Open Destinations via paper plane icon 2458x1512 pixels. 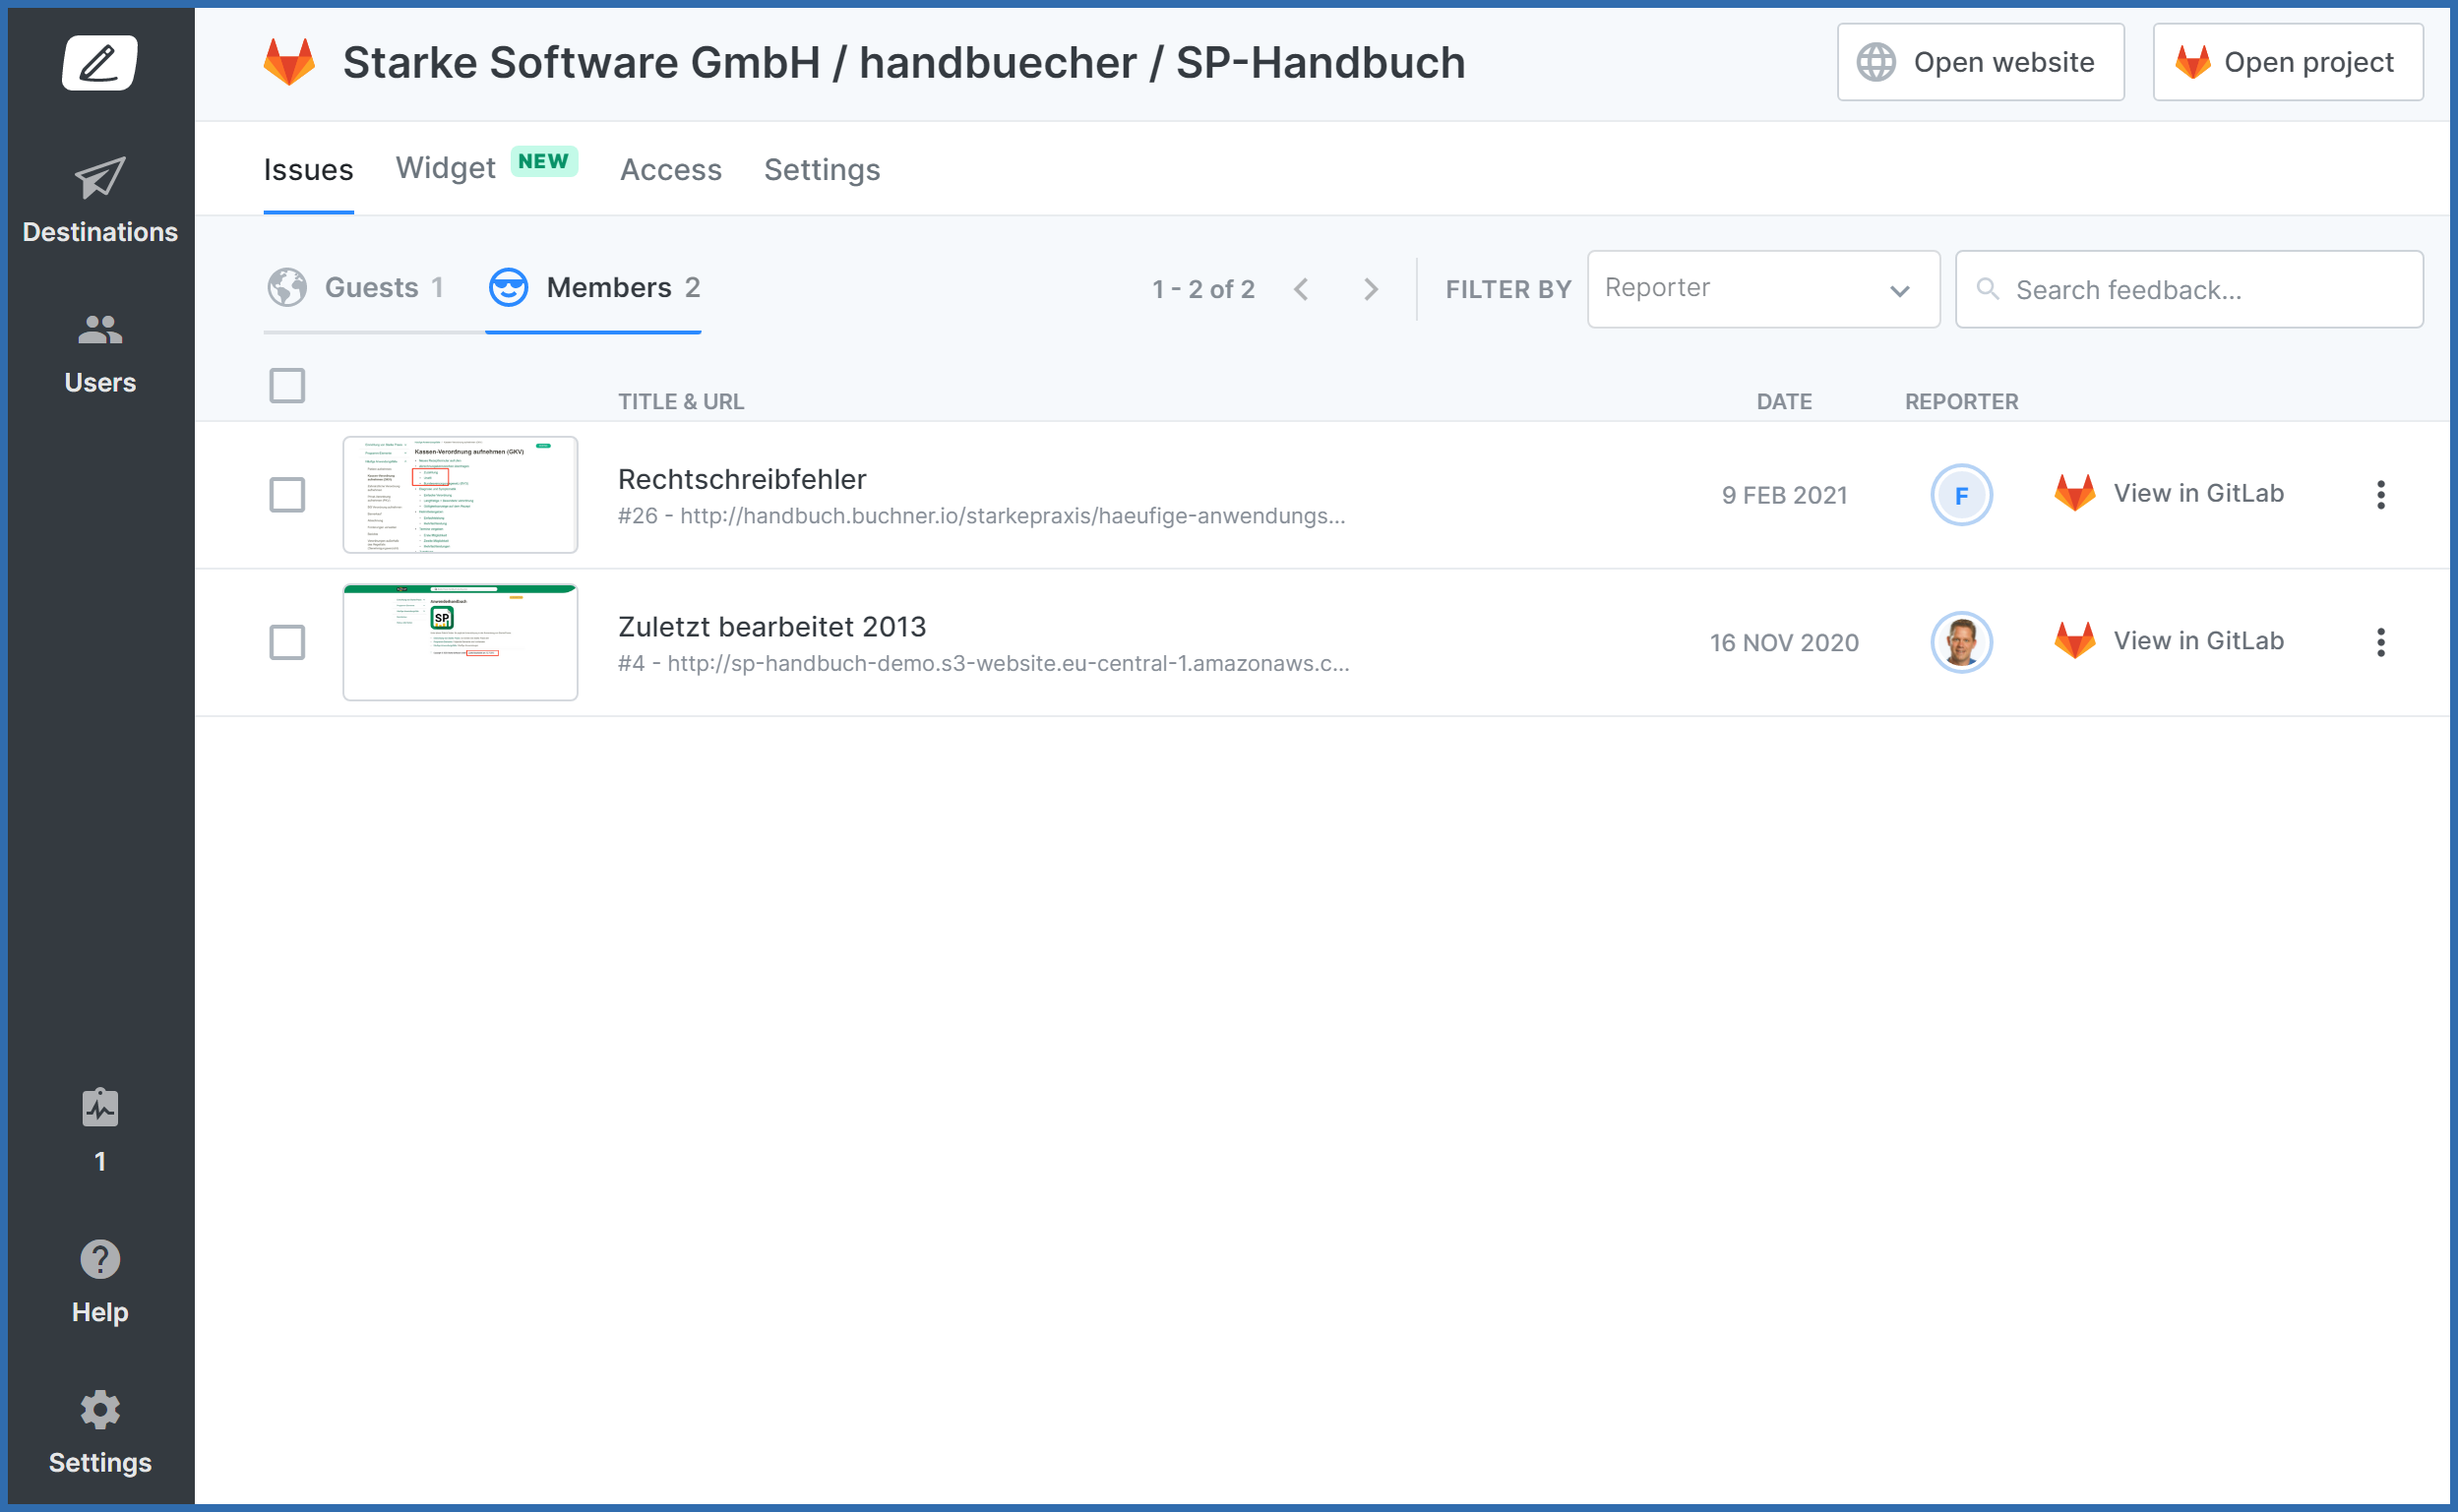(x=100, y=178)
